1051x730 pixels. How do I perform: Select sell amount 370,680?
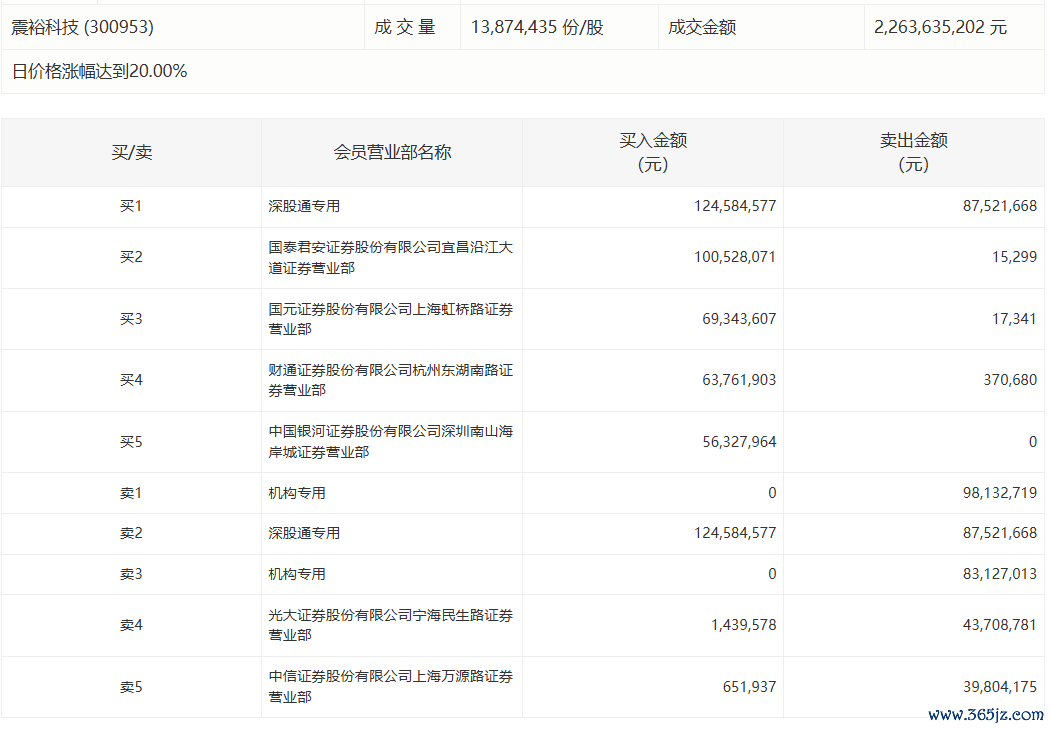1010,380
